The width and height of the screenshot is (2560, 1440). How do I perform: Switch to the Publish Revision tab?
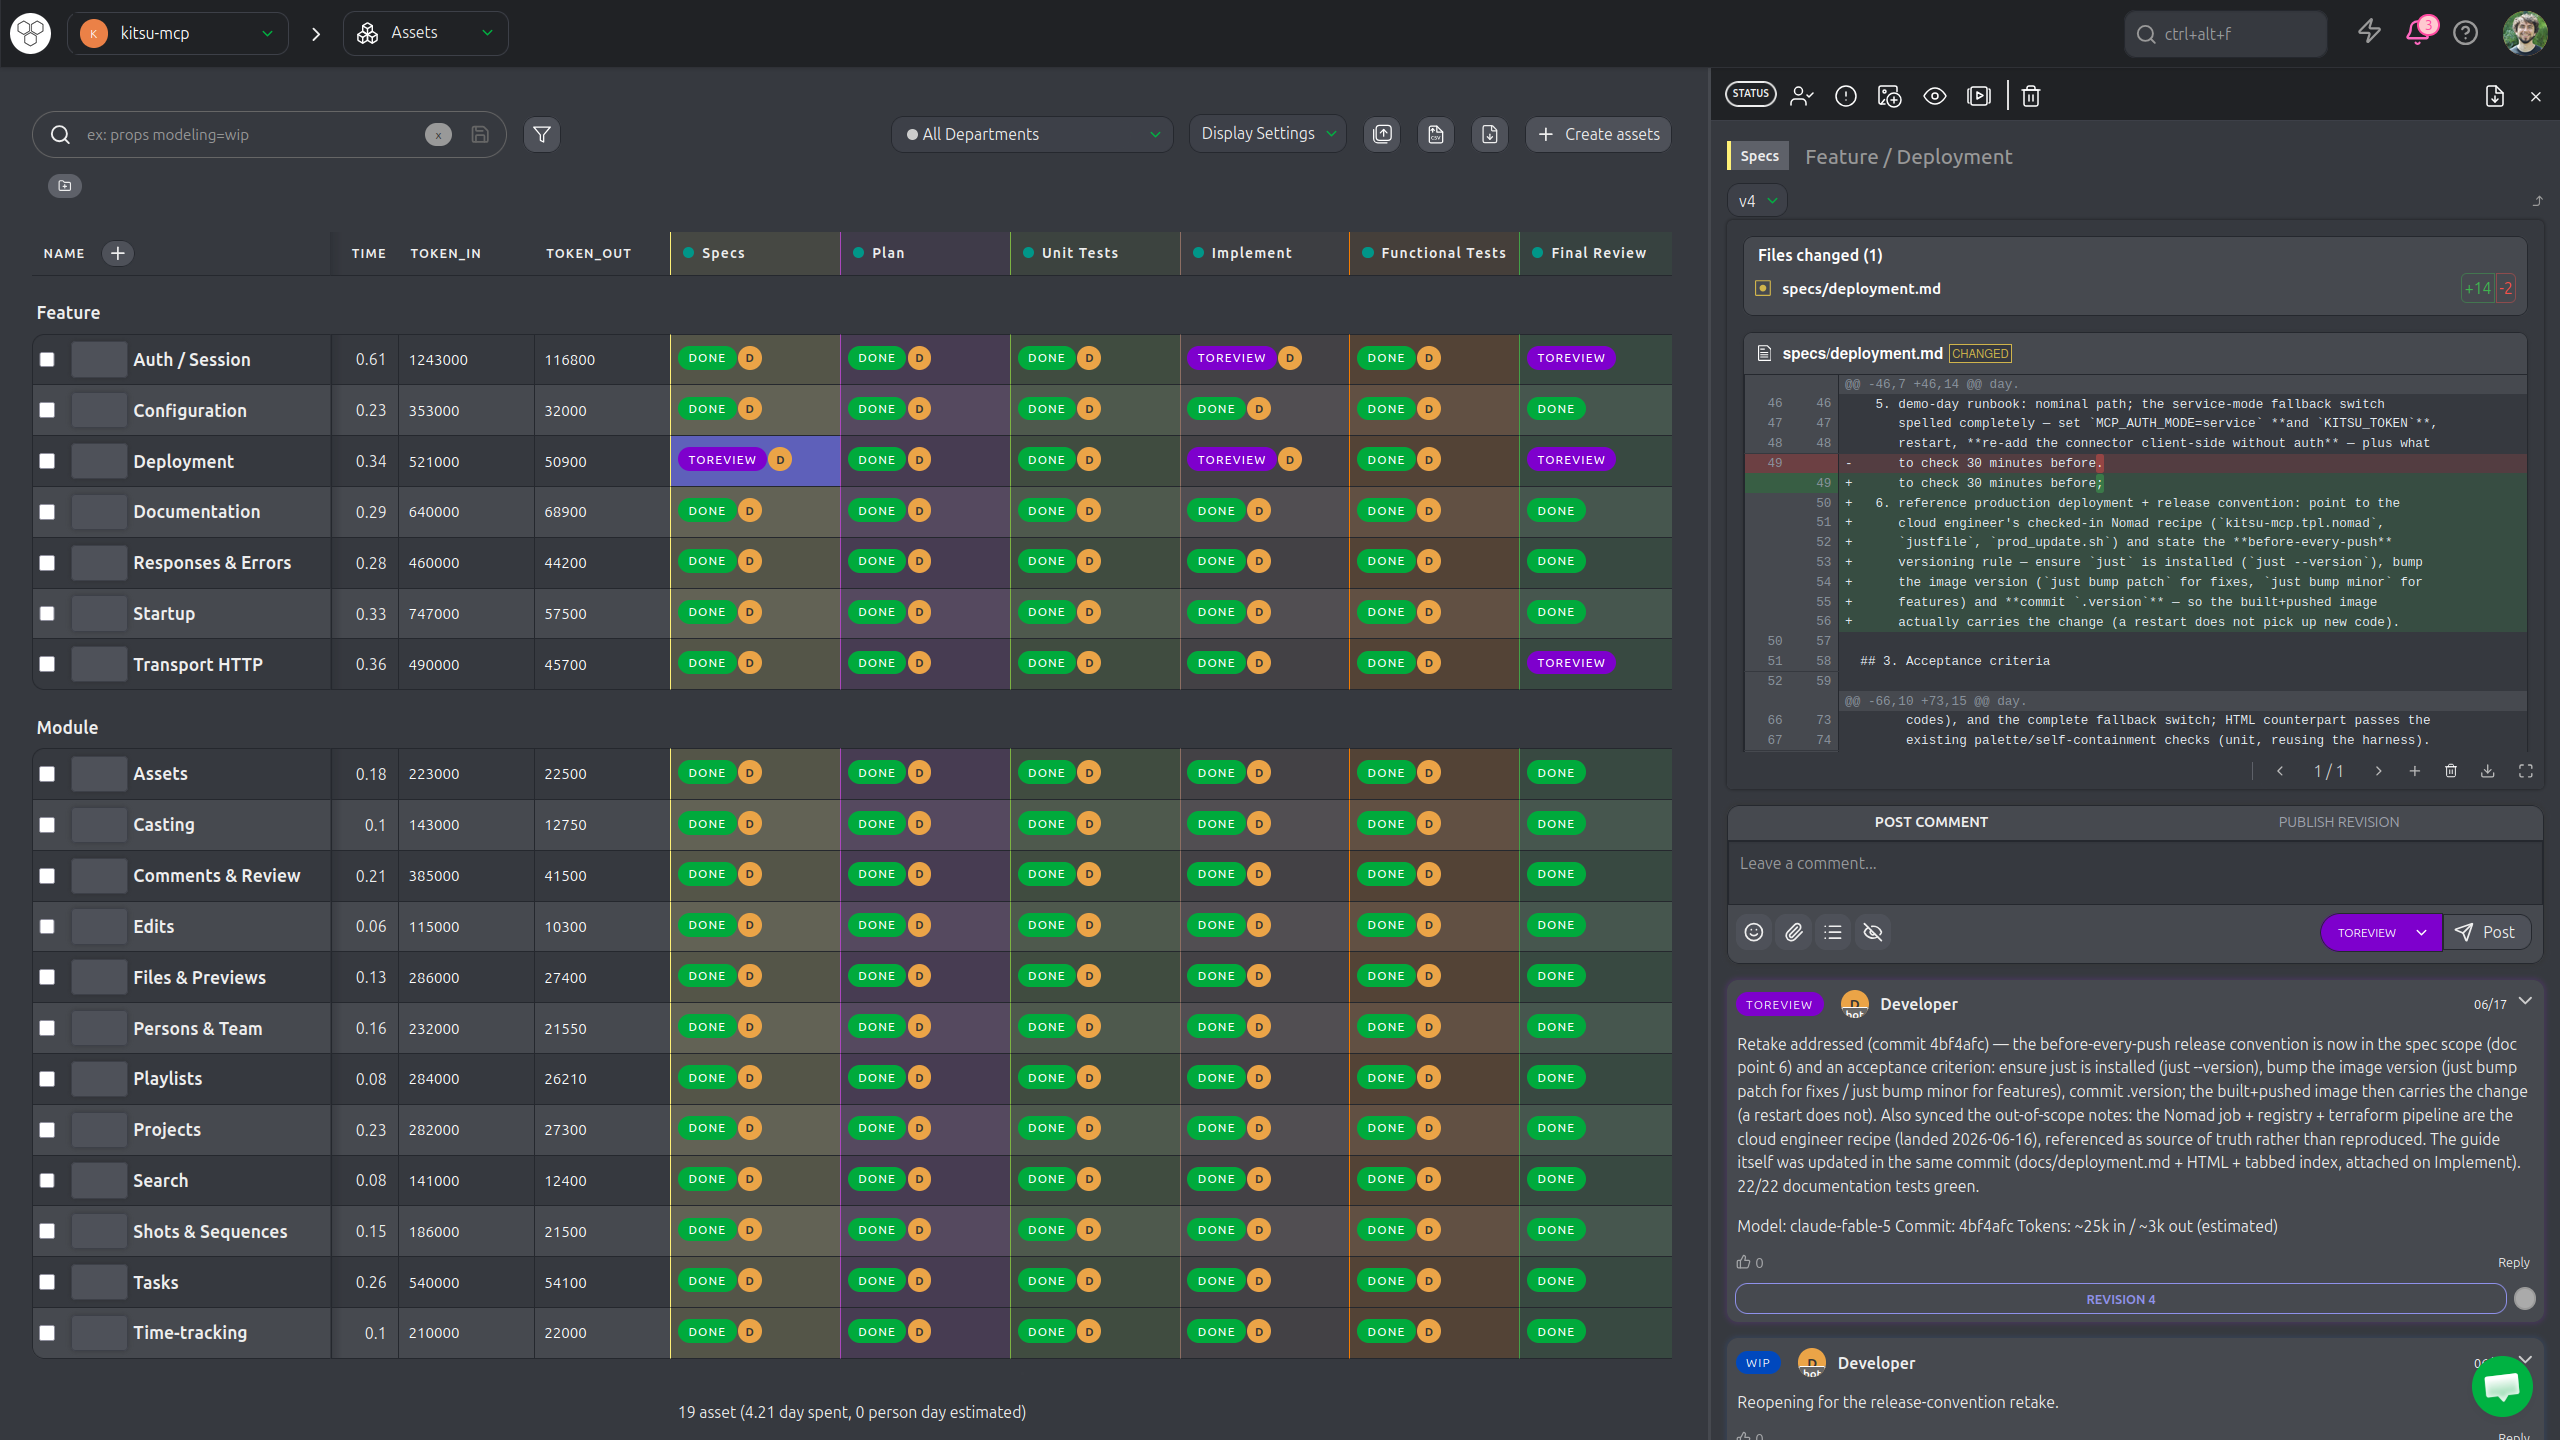tap(2338, 822)
